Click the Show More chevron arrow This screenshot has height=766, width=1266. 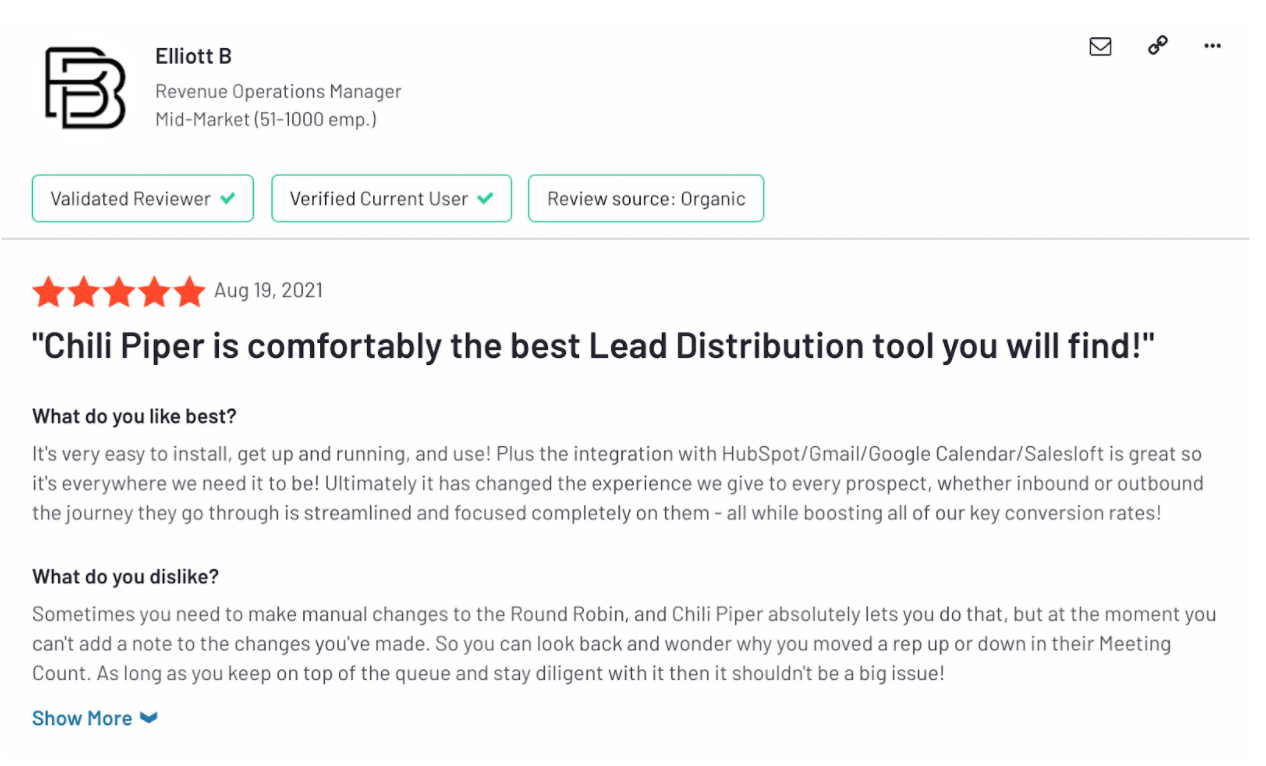coord(149,718)
